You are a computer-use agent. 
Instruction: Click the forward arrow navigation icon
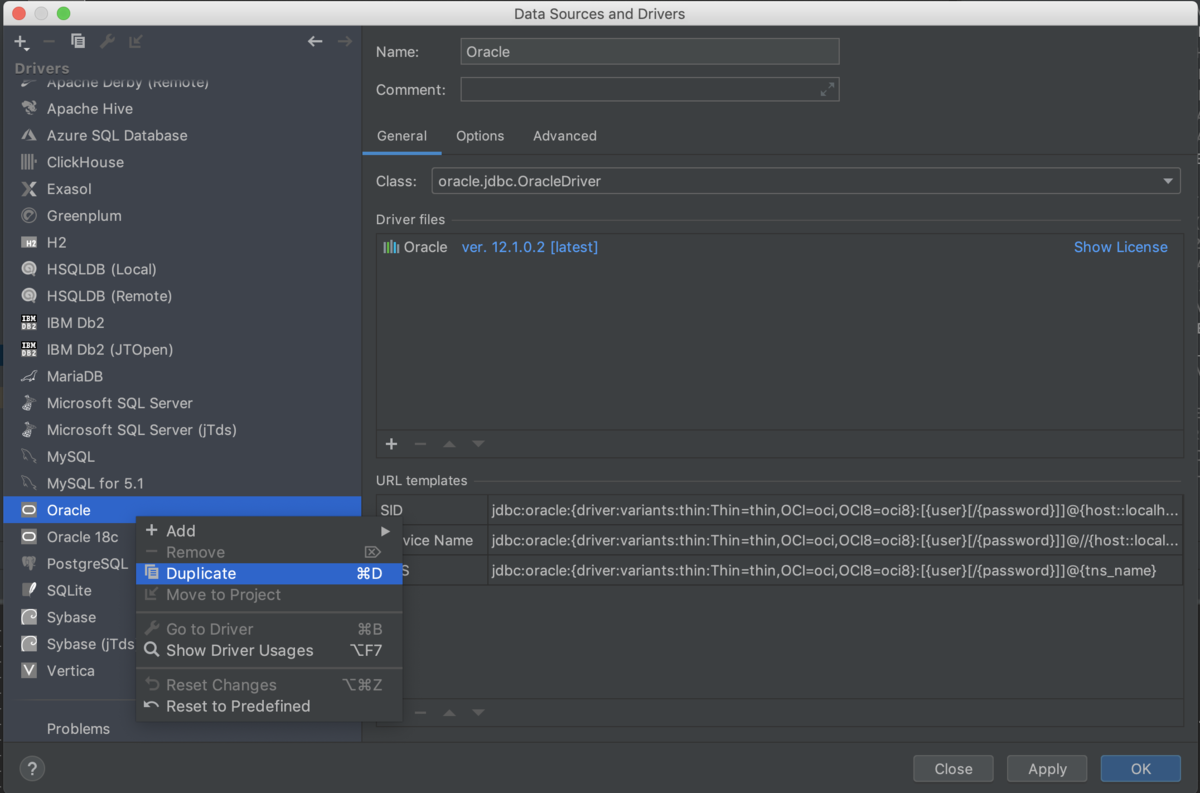point(345,41)
